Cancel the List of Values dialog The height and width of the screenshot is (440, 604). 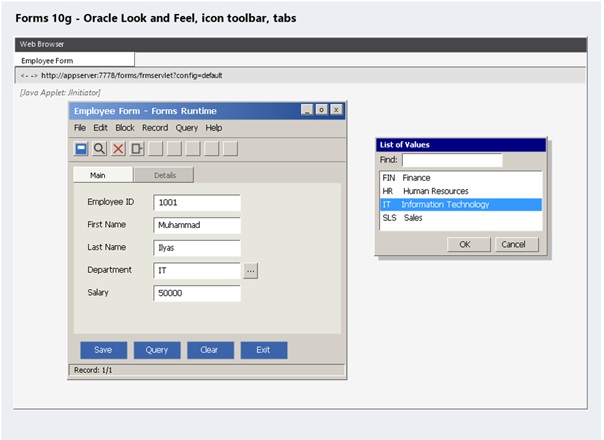tap(517, 244)
